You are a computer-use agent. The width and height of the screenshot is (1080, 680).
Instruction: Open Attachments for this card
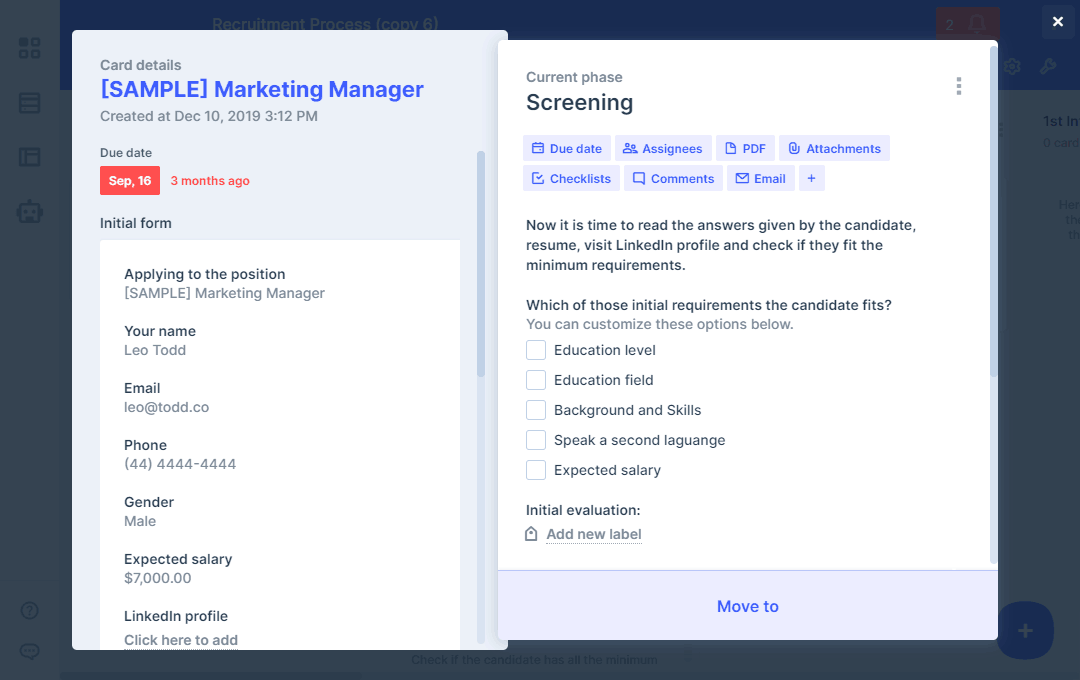(x=833, y=148)
